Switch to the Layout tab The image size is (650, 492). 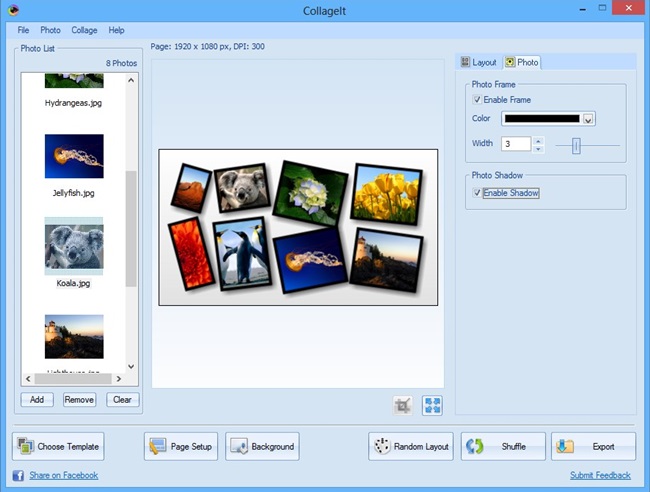(x=479, y=62)
